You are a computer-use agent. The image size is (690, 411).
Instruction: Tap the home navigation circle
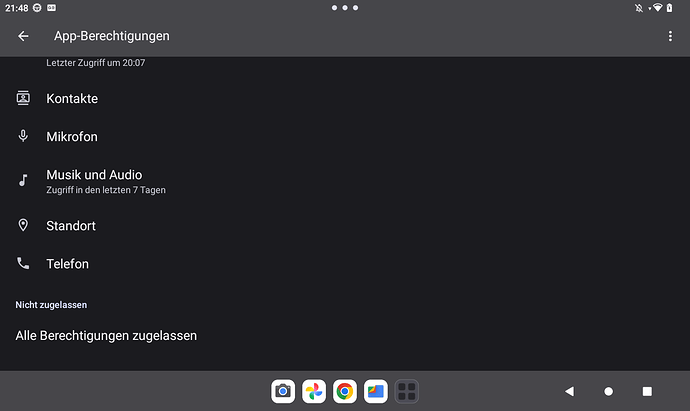point(608,391)
